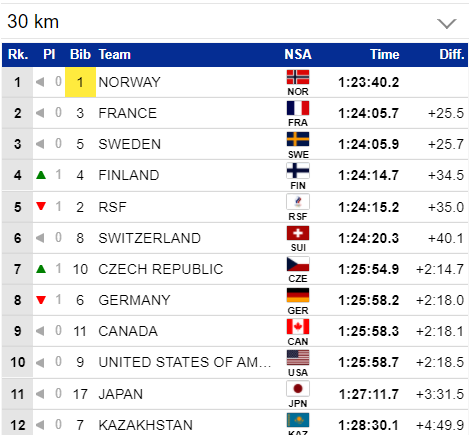Open the UNITED STATES OF AM... team row

[x=235, y=362]
